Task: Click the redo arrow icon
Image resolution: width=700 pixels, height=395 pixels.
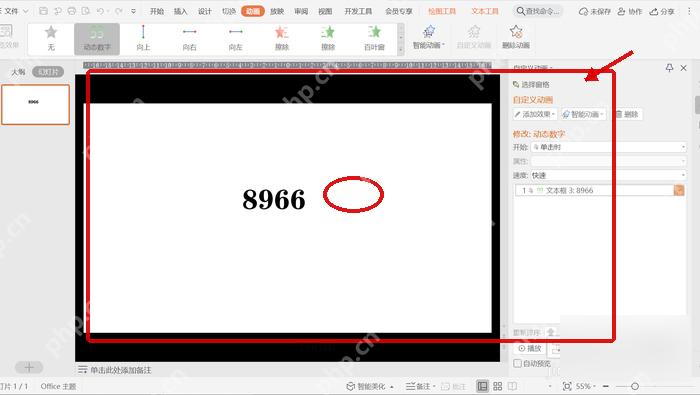Action: pos(118,11)
